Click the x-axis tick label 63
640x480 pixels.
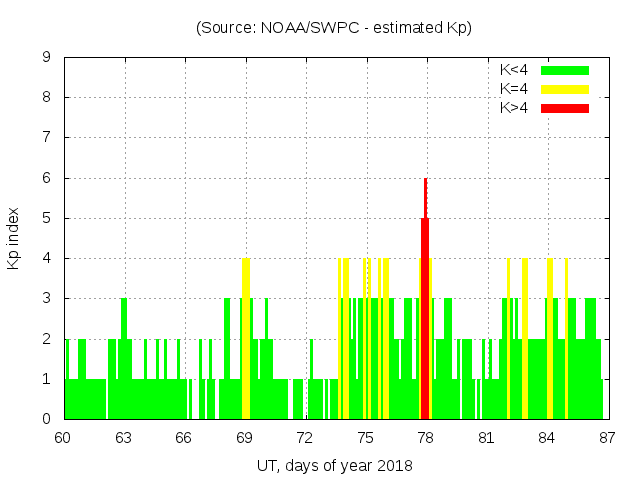[124, 437]
